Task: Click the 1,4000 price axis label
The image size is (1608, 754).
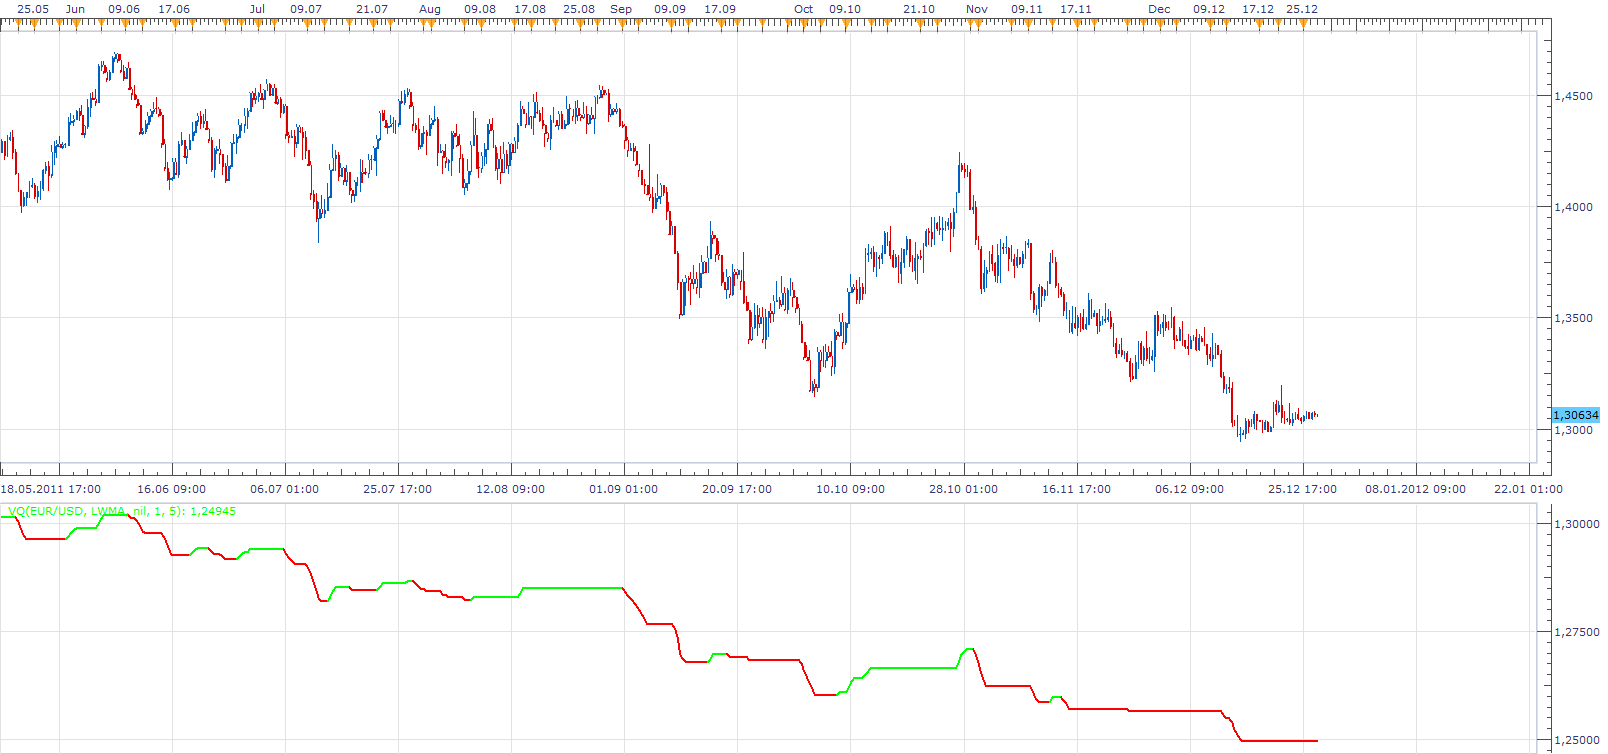Action: pyautogui.click(x=1573, y=207)
